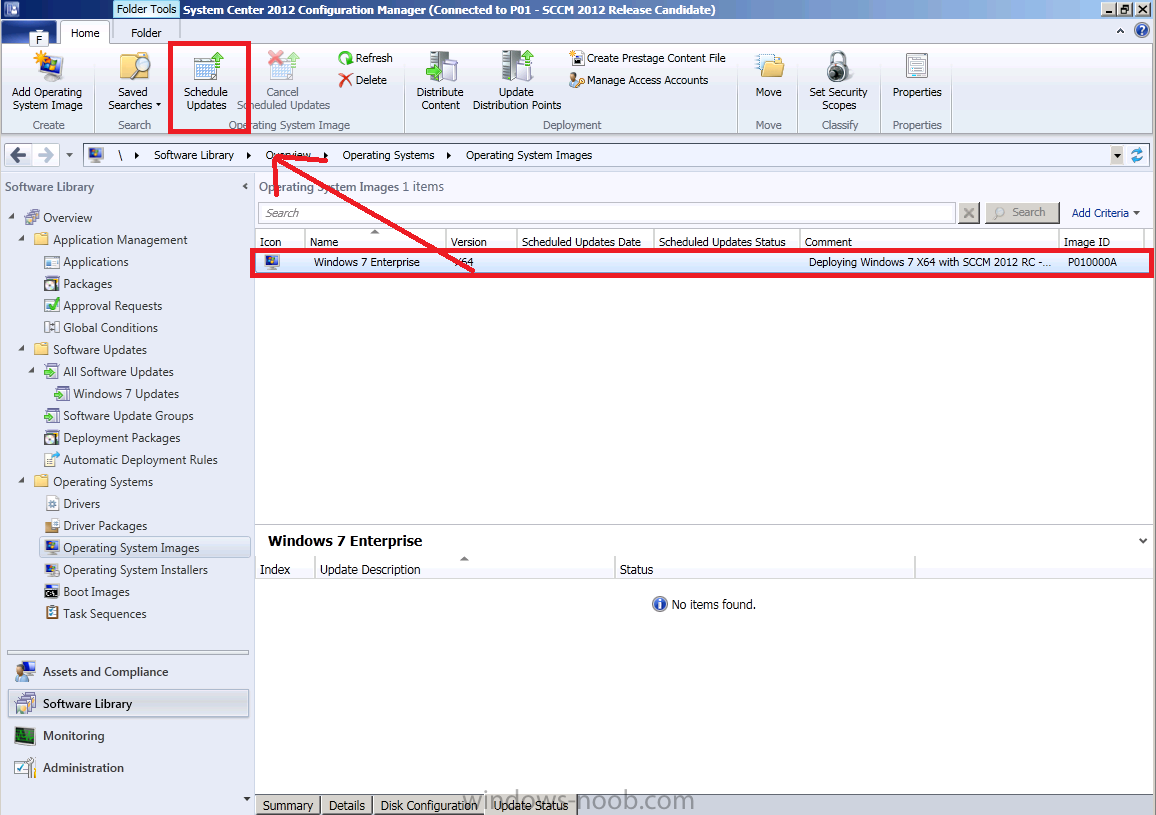This screenshot has width=1156, height=815.
Task: Click the Move folder icon
Action: (769, 66)
